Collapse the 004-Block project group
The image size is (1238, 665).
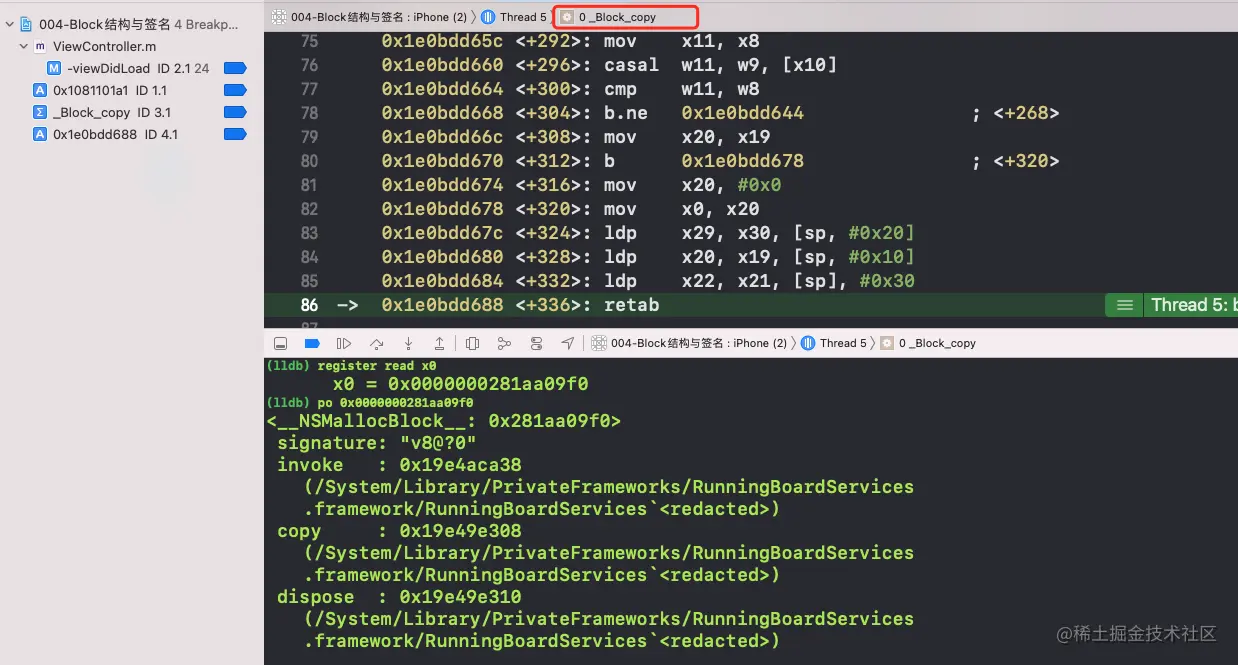click(9, 24)
